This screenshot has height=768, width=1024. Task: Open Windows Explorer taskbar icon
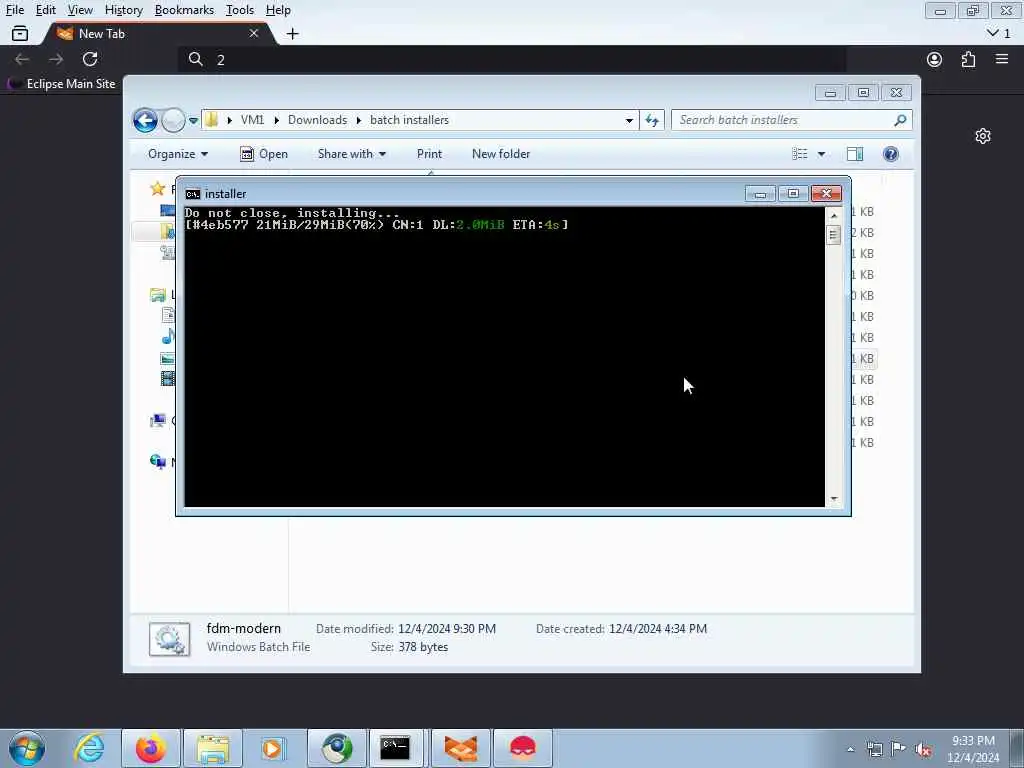[x=213, y=748]
